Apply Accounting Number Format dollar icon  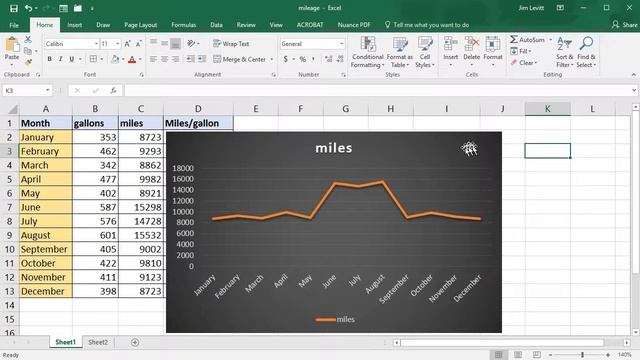[x=286, y=59]
